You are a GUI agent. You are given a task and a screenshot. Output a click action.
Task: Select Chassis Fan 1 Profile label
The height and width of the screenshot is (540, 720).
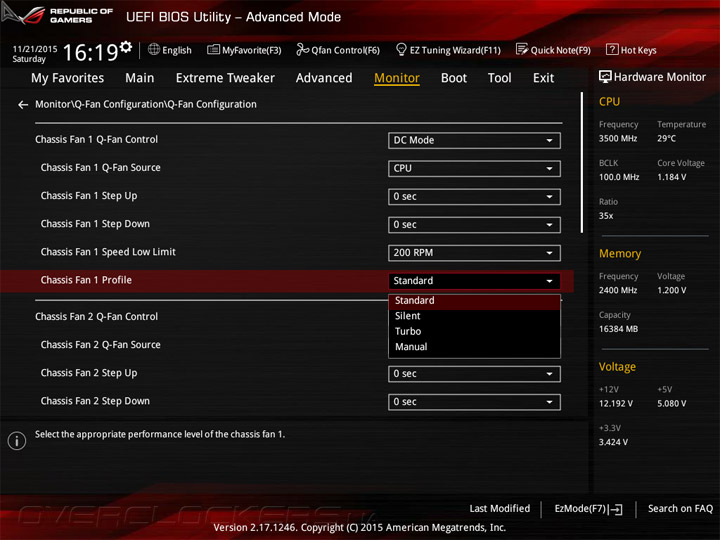tap(86, 280)
